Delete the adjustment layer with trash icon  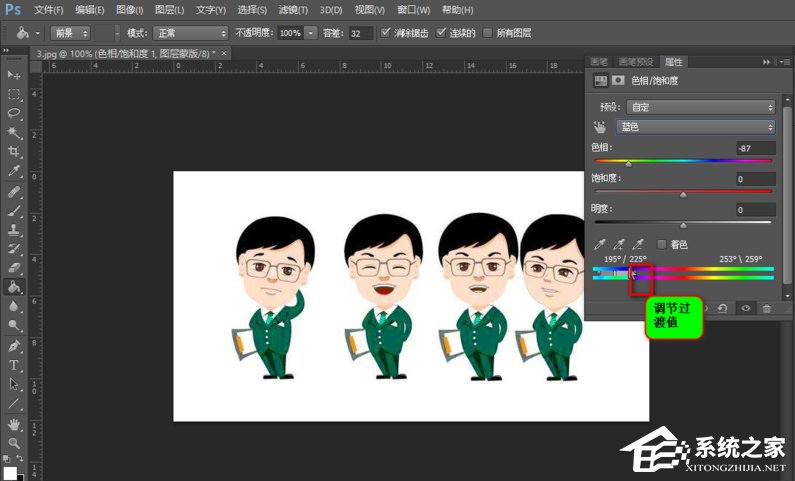[x=767, y=308]
